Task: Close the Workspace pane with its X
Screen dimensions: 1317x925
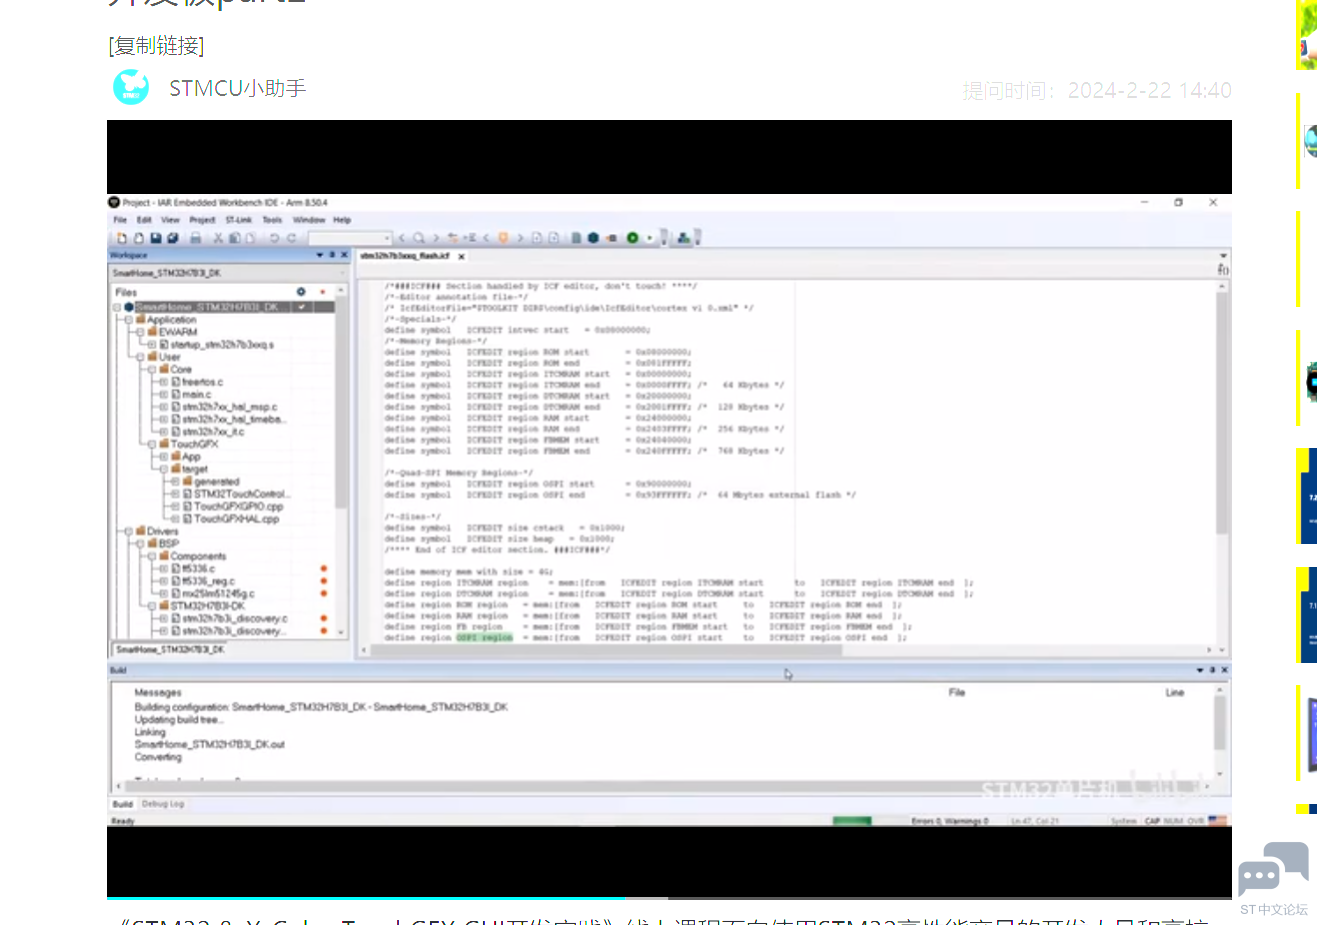Action: pyautogui.click(x=345, y=255)
